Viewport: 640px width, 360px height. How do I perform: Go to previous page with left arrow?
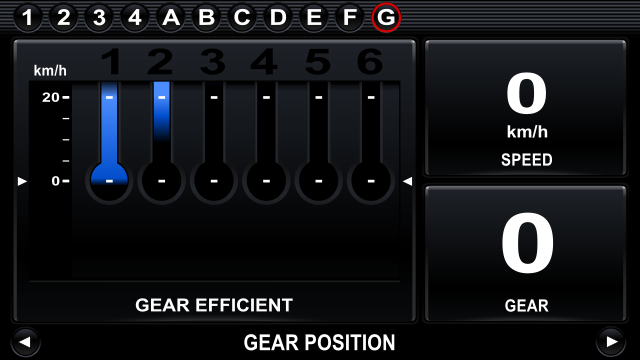[x=25, y=342]
